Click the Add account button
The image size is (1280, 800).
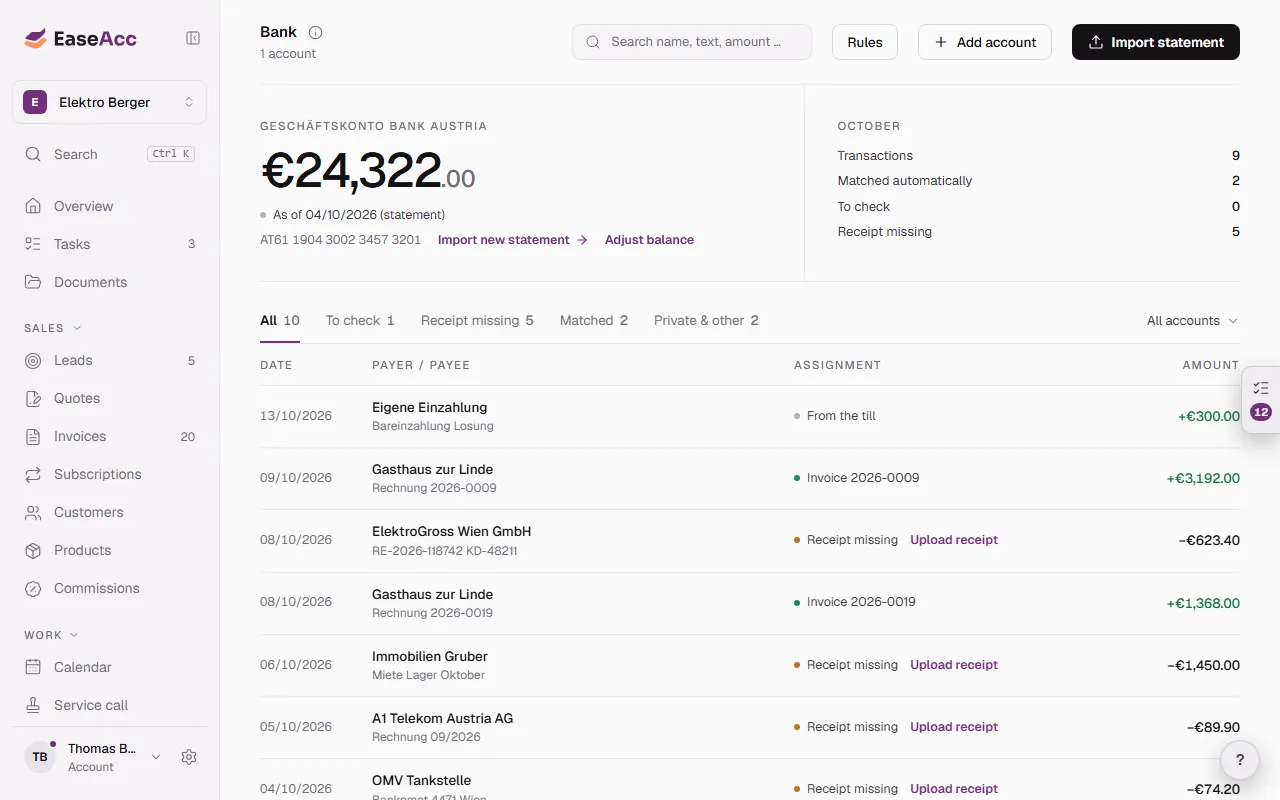tap(985, 42)
